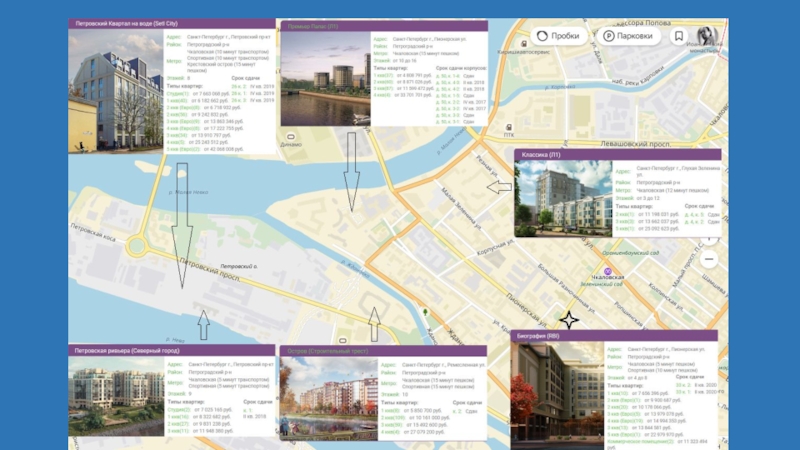The image size is (800, 450).
Task: Open the Премьер Палас building photo
Action: point(326,79)
